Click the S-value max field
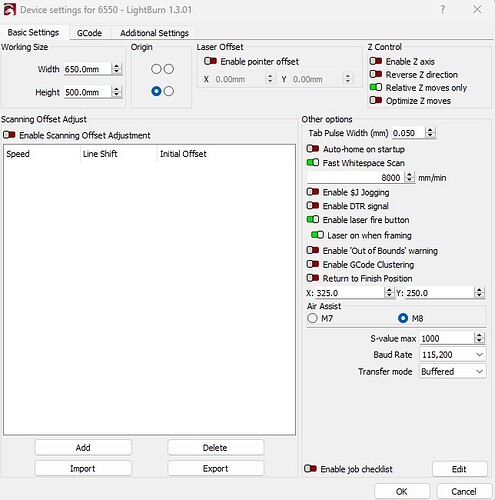Viewport: 495px width, 500px height. pos(447,339)
